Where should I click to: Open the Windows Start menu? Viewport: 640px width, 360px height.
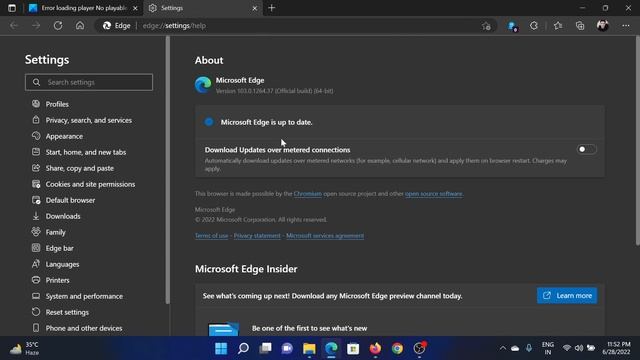[221, 349]
